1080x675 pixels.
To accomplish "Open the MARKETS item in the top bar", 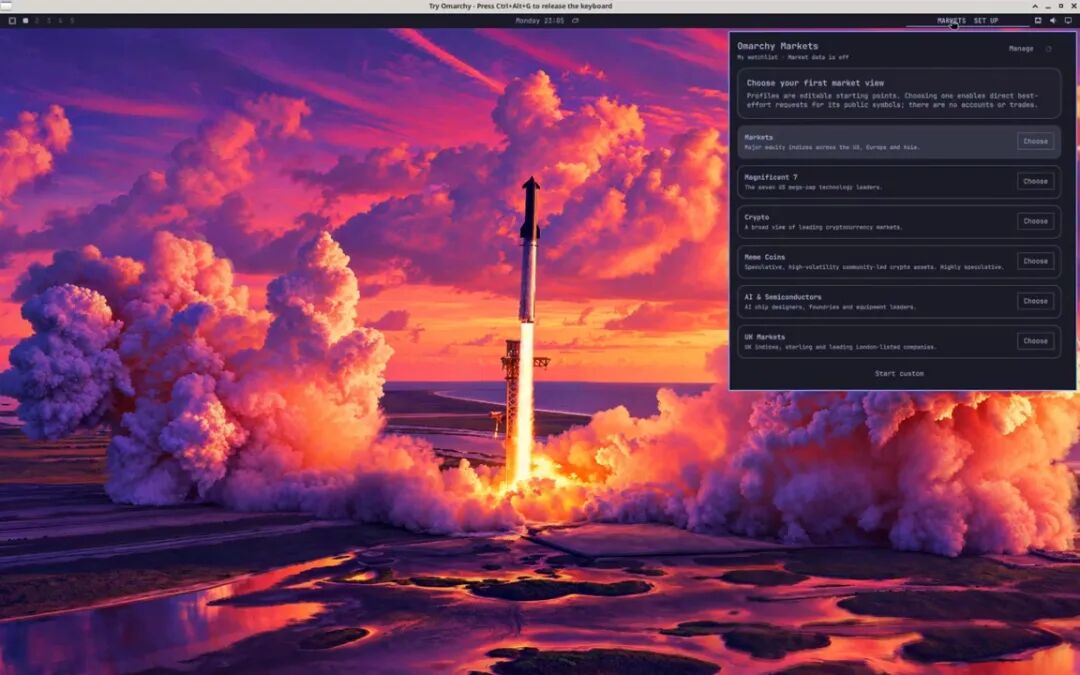I will (x=951, y=21).
